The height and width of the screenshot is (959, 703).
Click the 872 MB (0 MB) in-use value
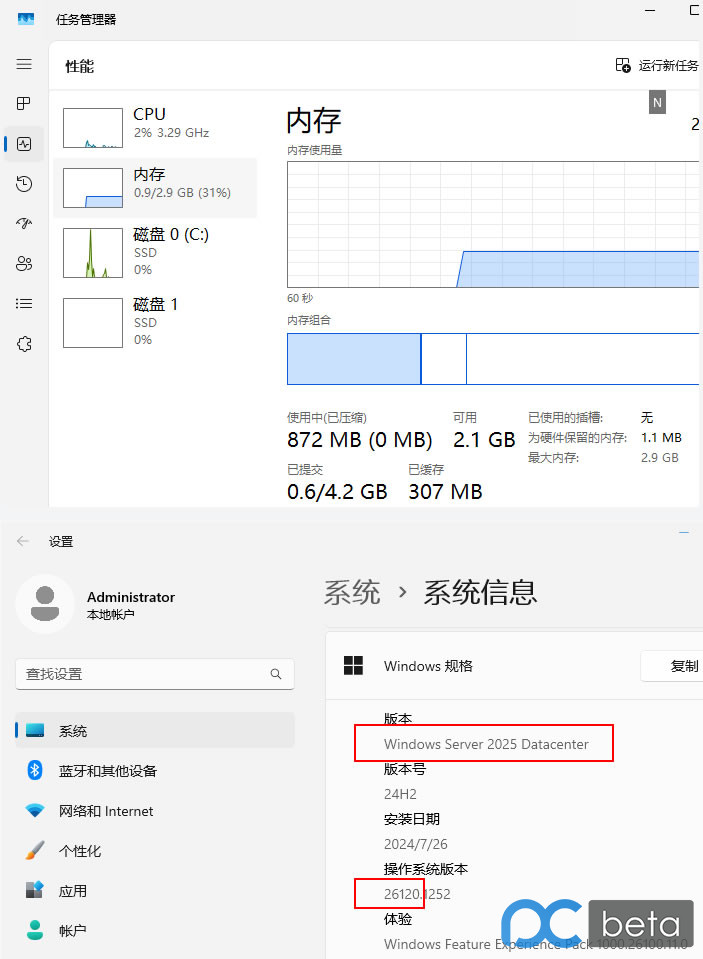click(360, 440)
